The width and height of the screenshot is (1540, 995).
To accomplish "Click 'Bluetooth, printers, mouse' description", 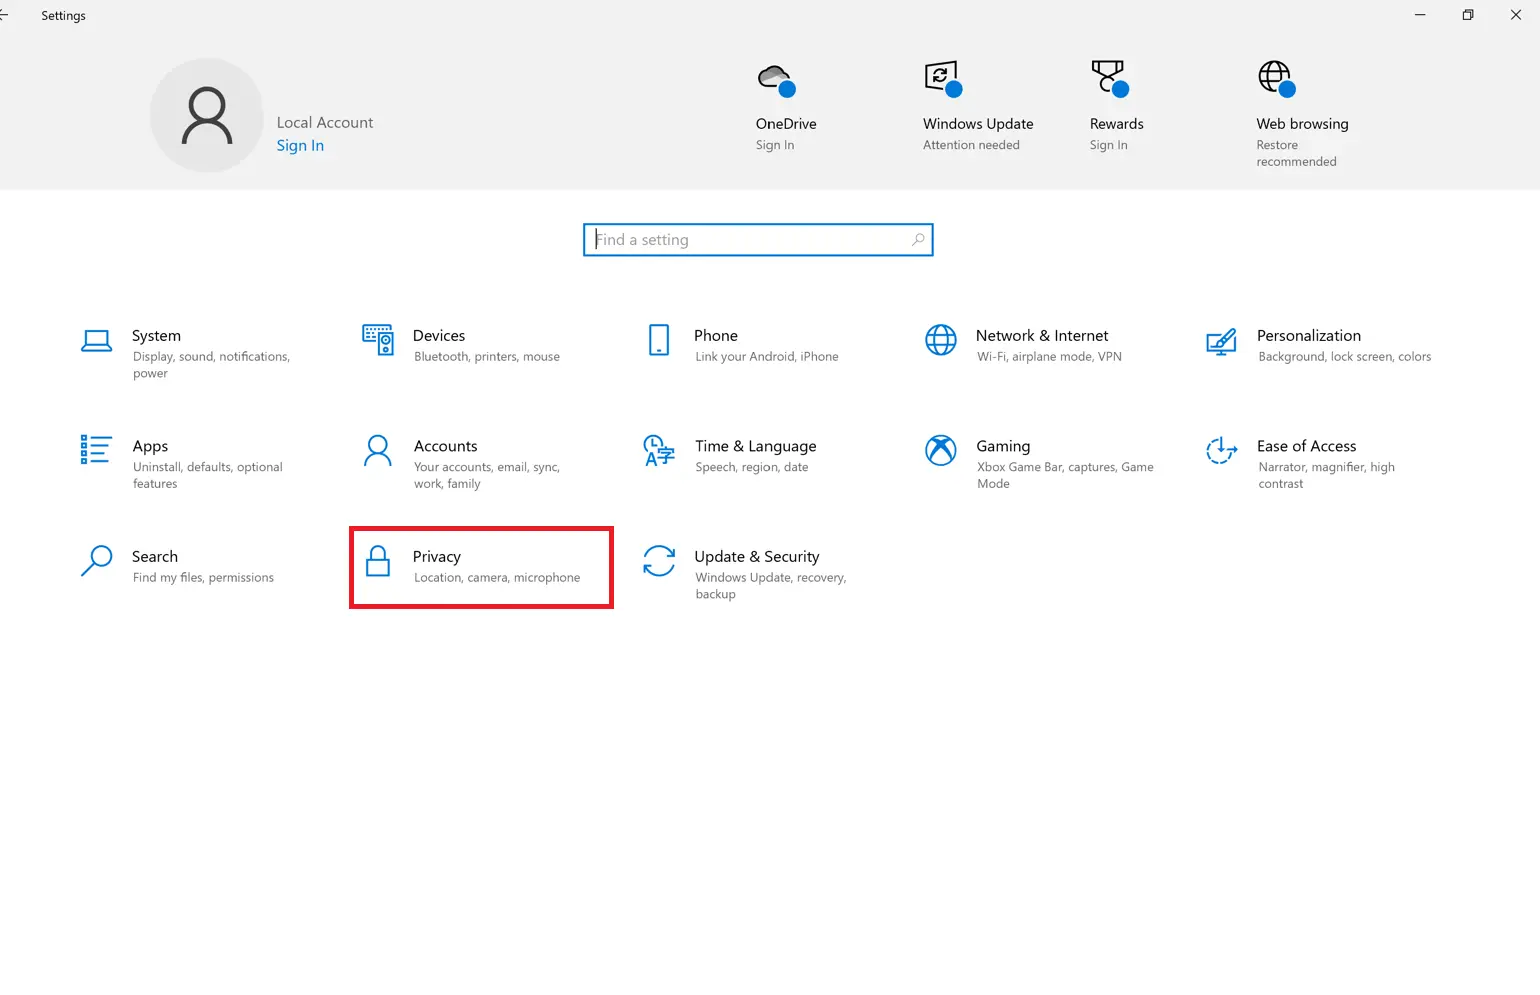I will pyautogui.click(x=487, y=357).
